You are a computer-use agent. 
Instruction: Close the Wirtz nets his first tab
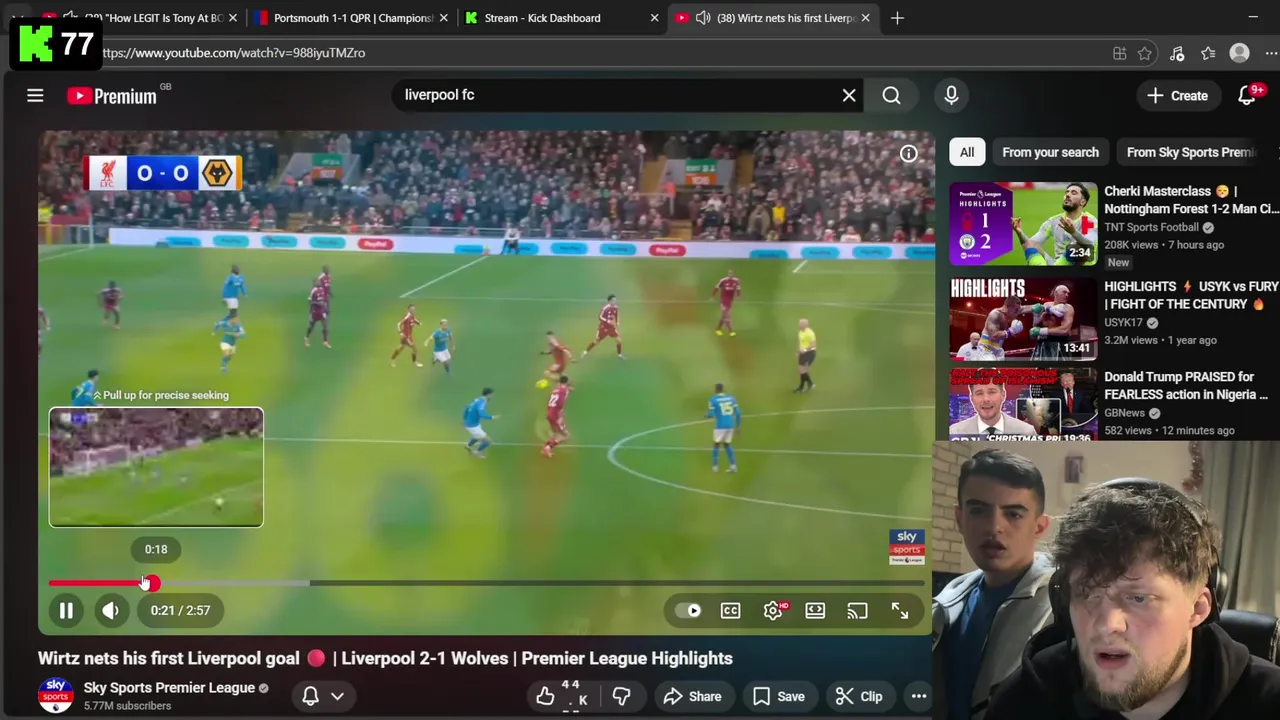tap(866, 18)
